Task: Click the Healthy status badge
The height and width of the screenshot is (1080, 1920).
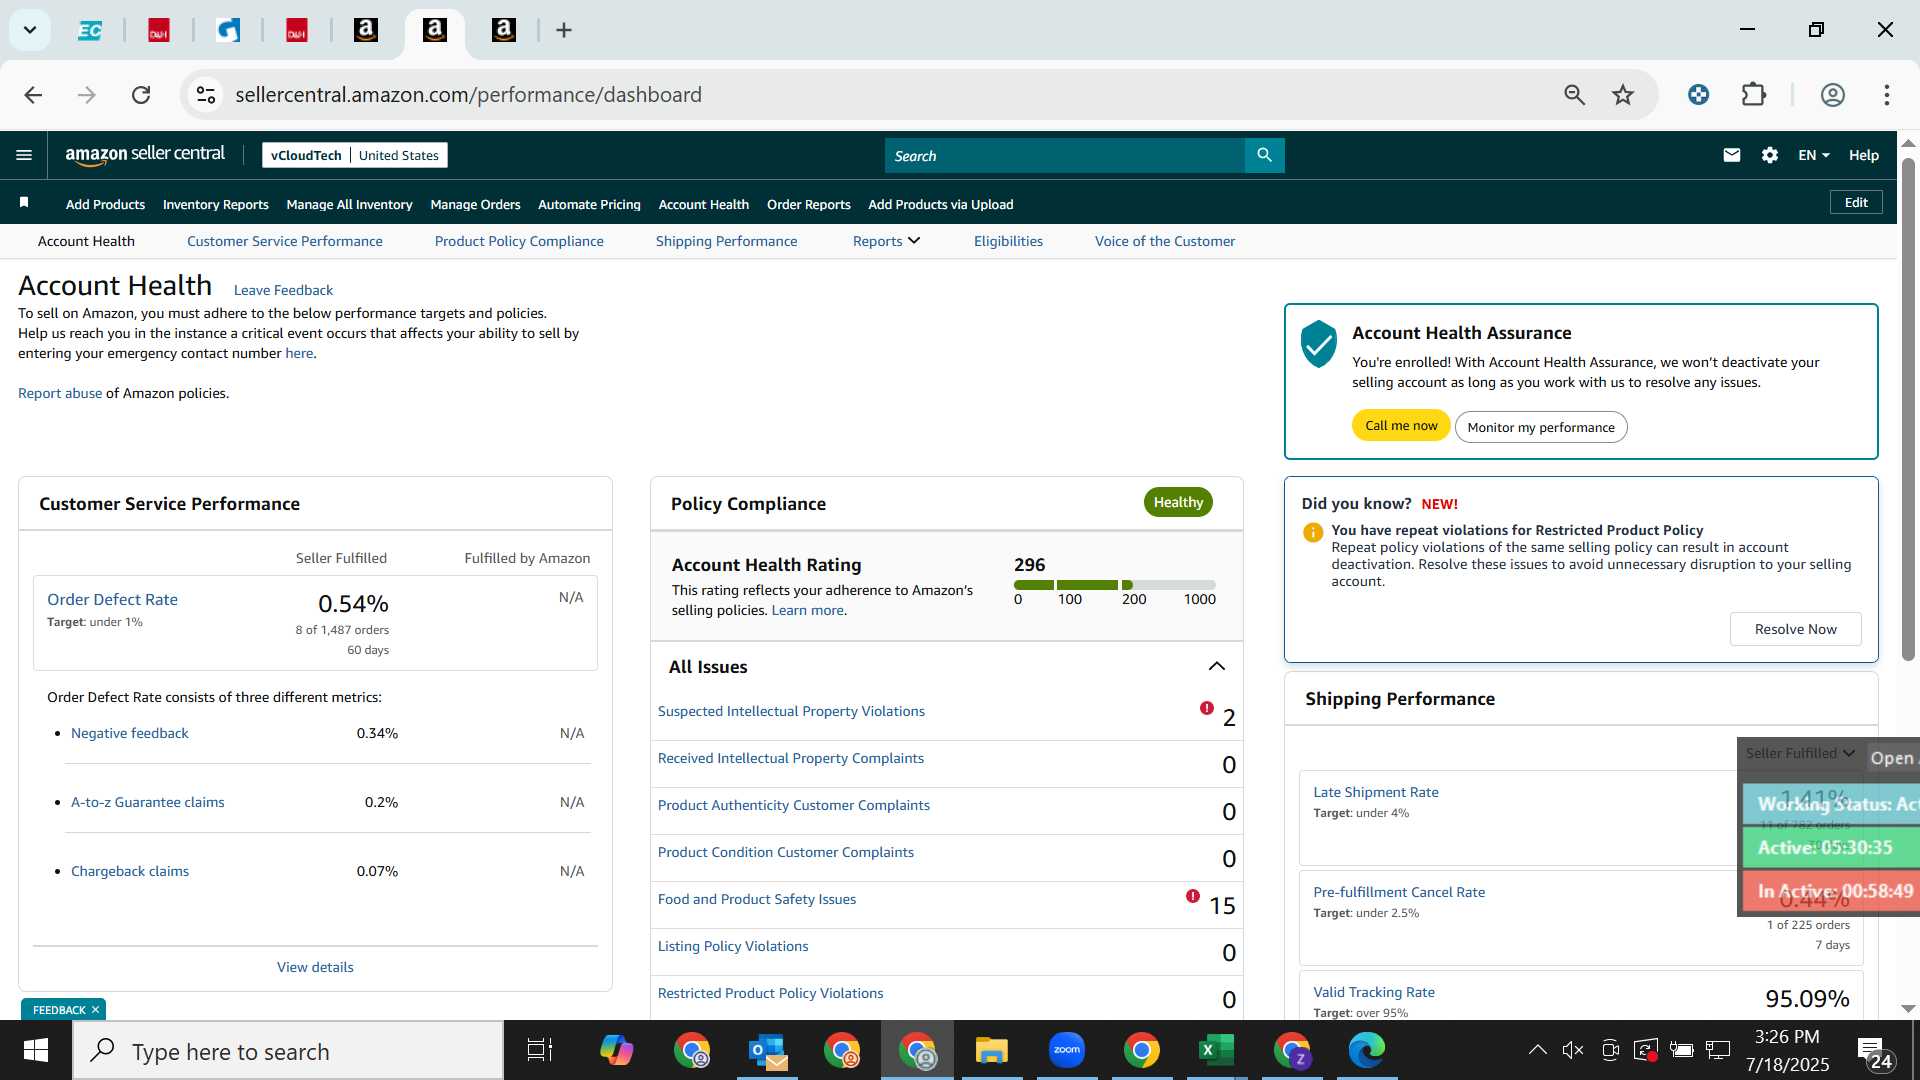Action: [1177, 502]
